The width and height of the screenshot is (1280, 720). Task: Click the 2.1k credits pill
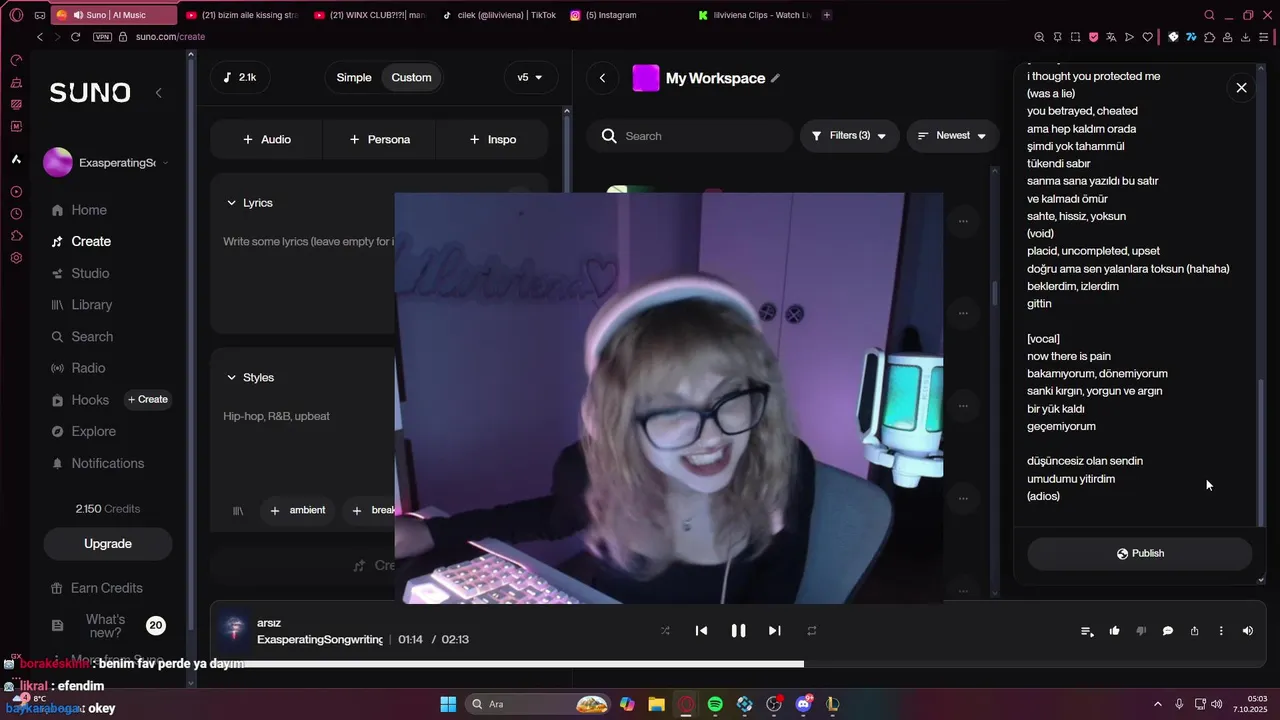(x=240, y=77)
